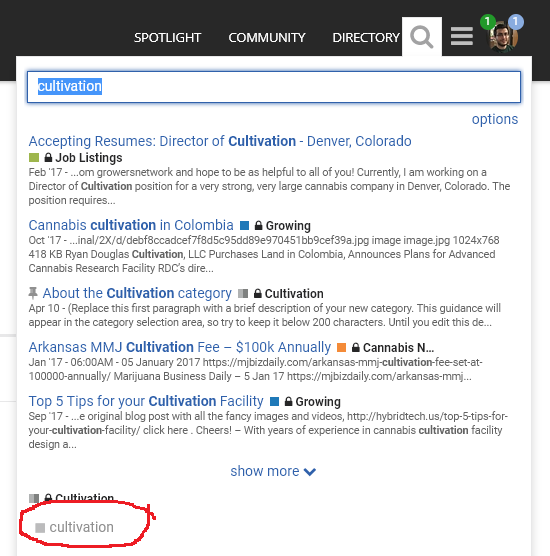Click the green Job Listings category square
This screenshot has height=556, width=550.
pos(34,157)
